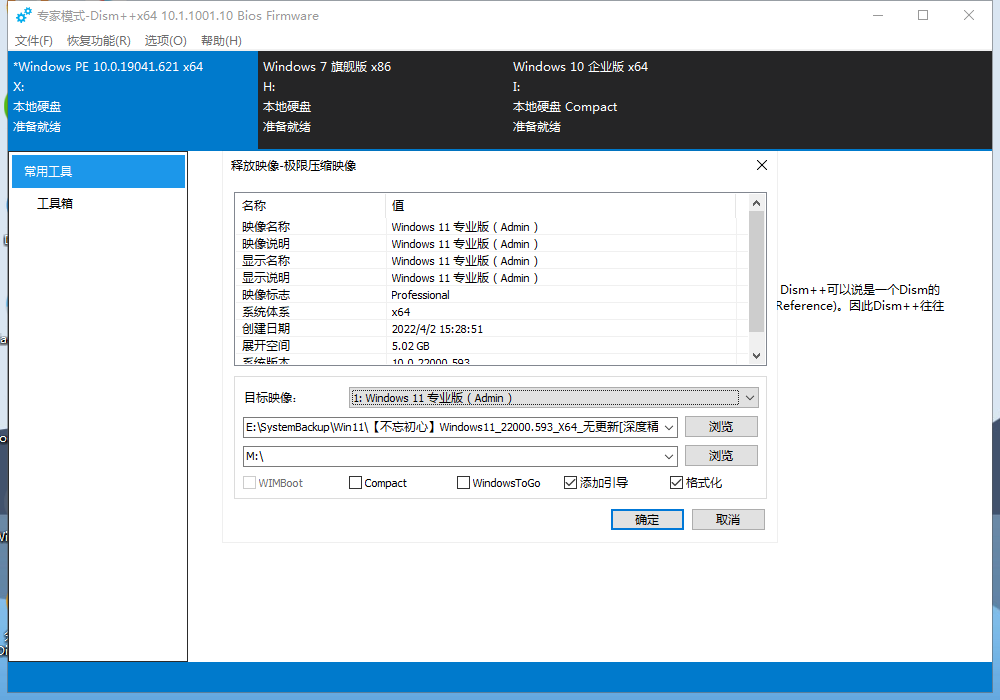Uncheck the 添加引导 checkbox
1000x700 pixels.
tap(570, 483)
